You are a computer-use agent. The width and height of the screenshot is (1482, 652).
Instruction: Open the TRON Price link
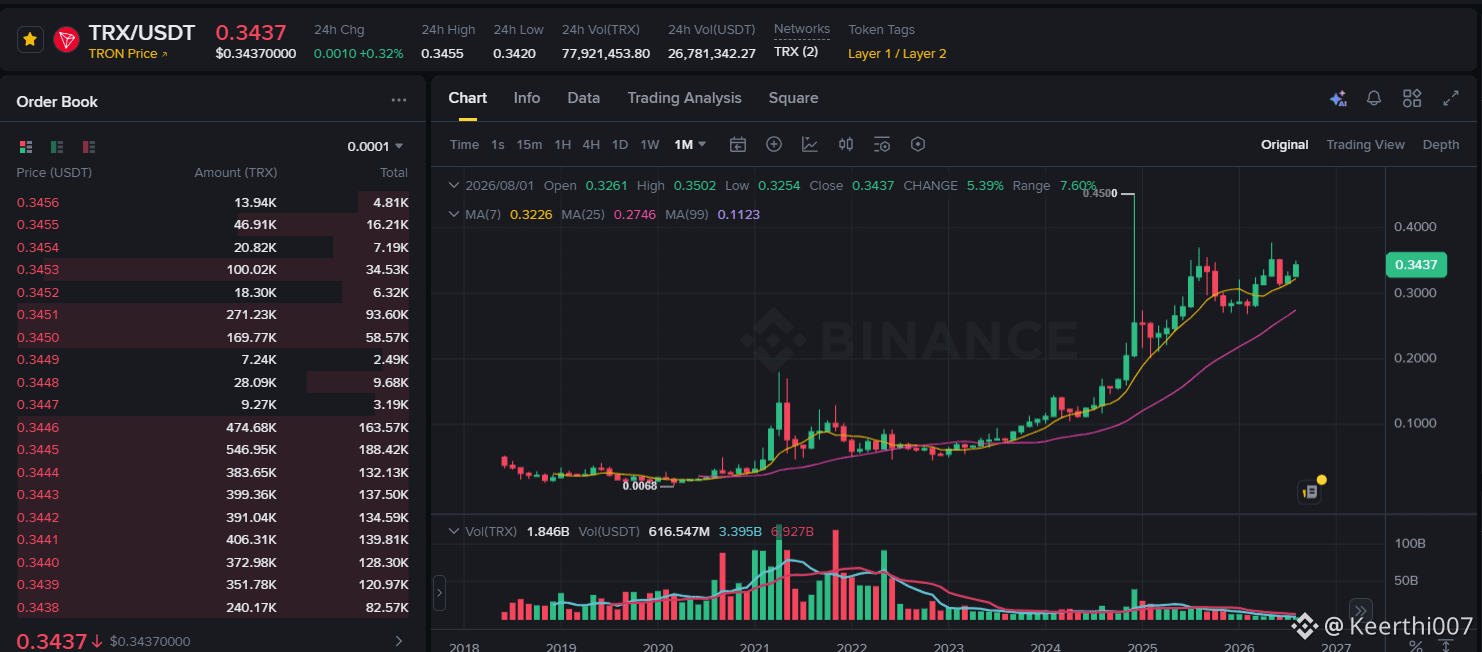(128, 53)
